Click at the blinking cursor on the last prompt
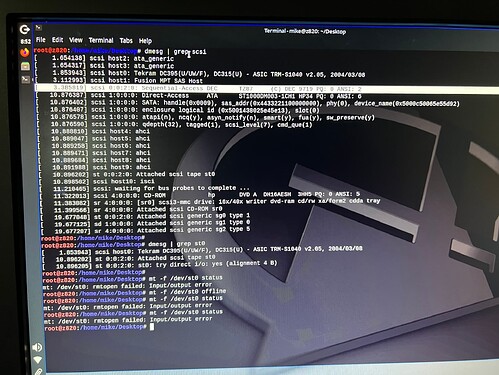Viewport: 499px width, 375px height. (x=152, y=327)
